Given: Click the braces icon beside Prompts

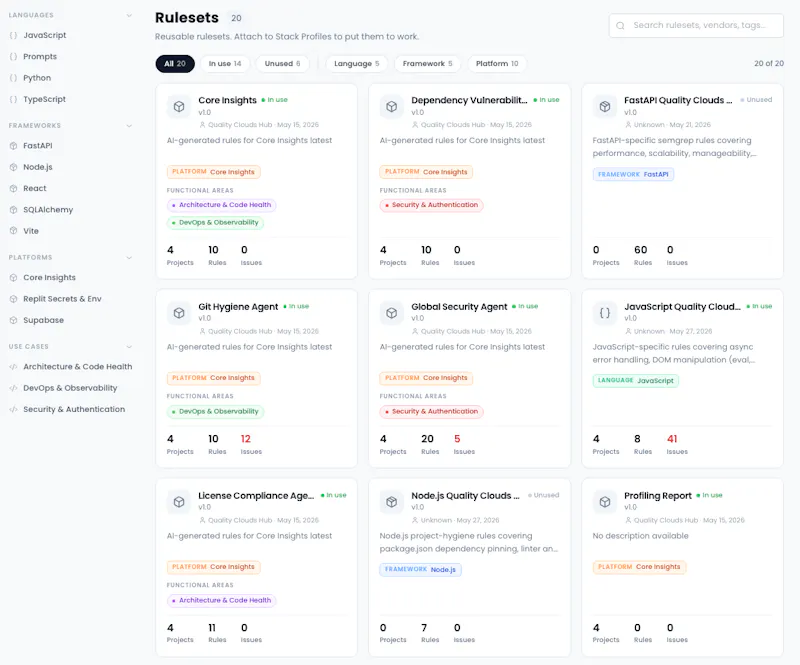Looking at the screenshot, I should pyautogui.click(x=13, y=57).
